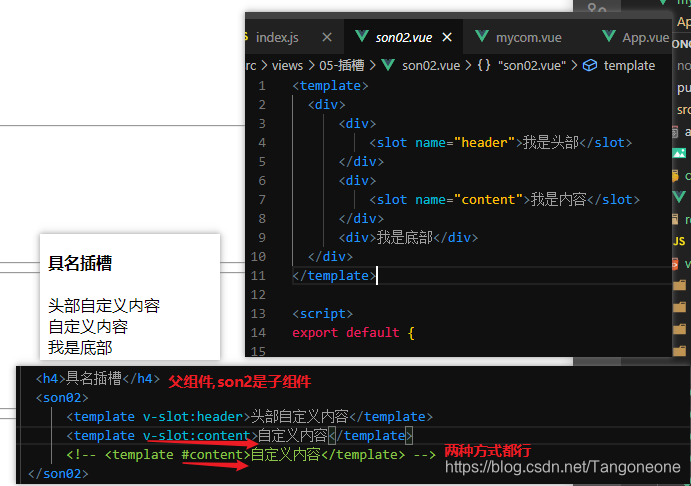Click template cube icon in breadcrumb
The width and height of the screenshot is (691, 486).
[x=590, y=66]
